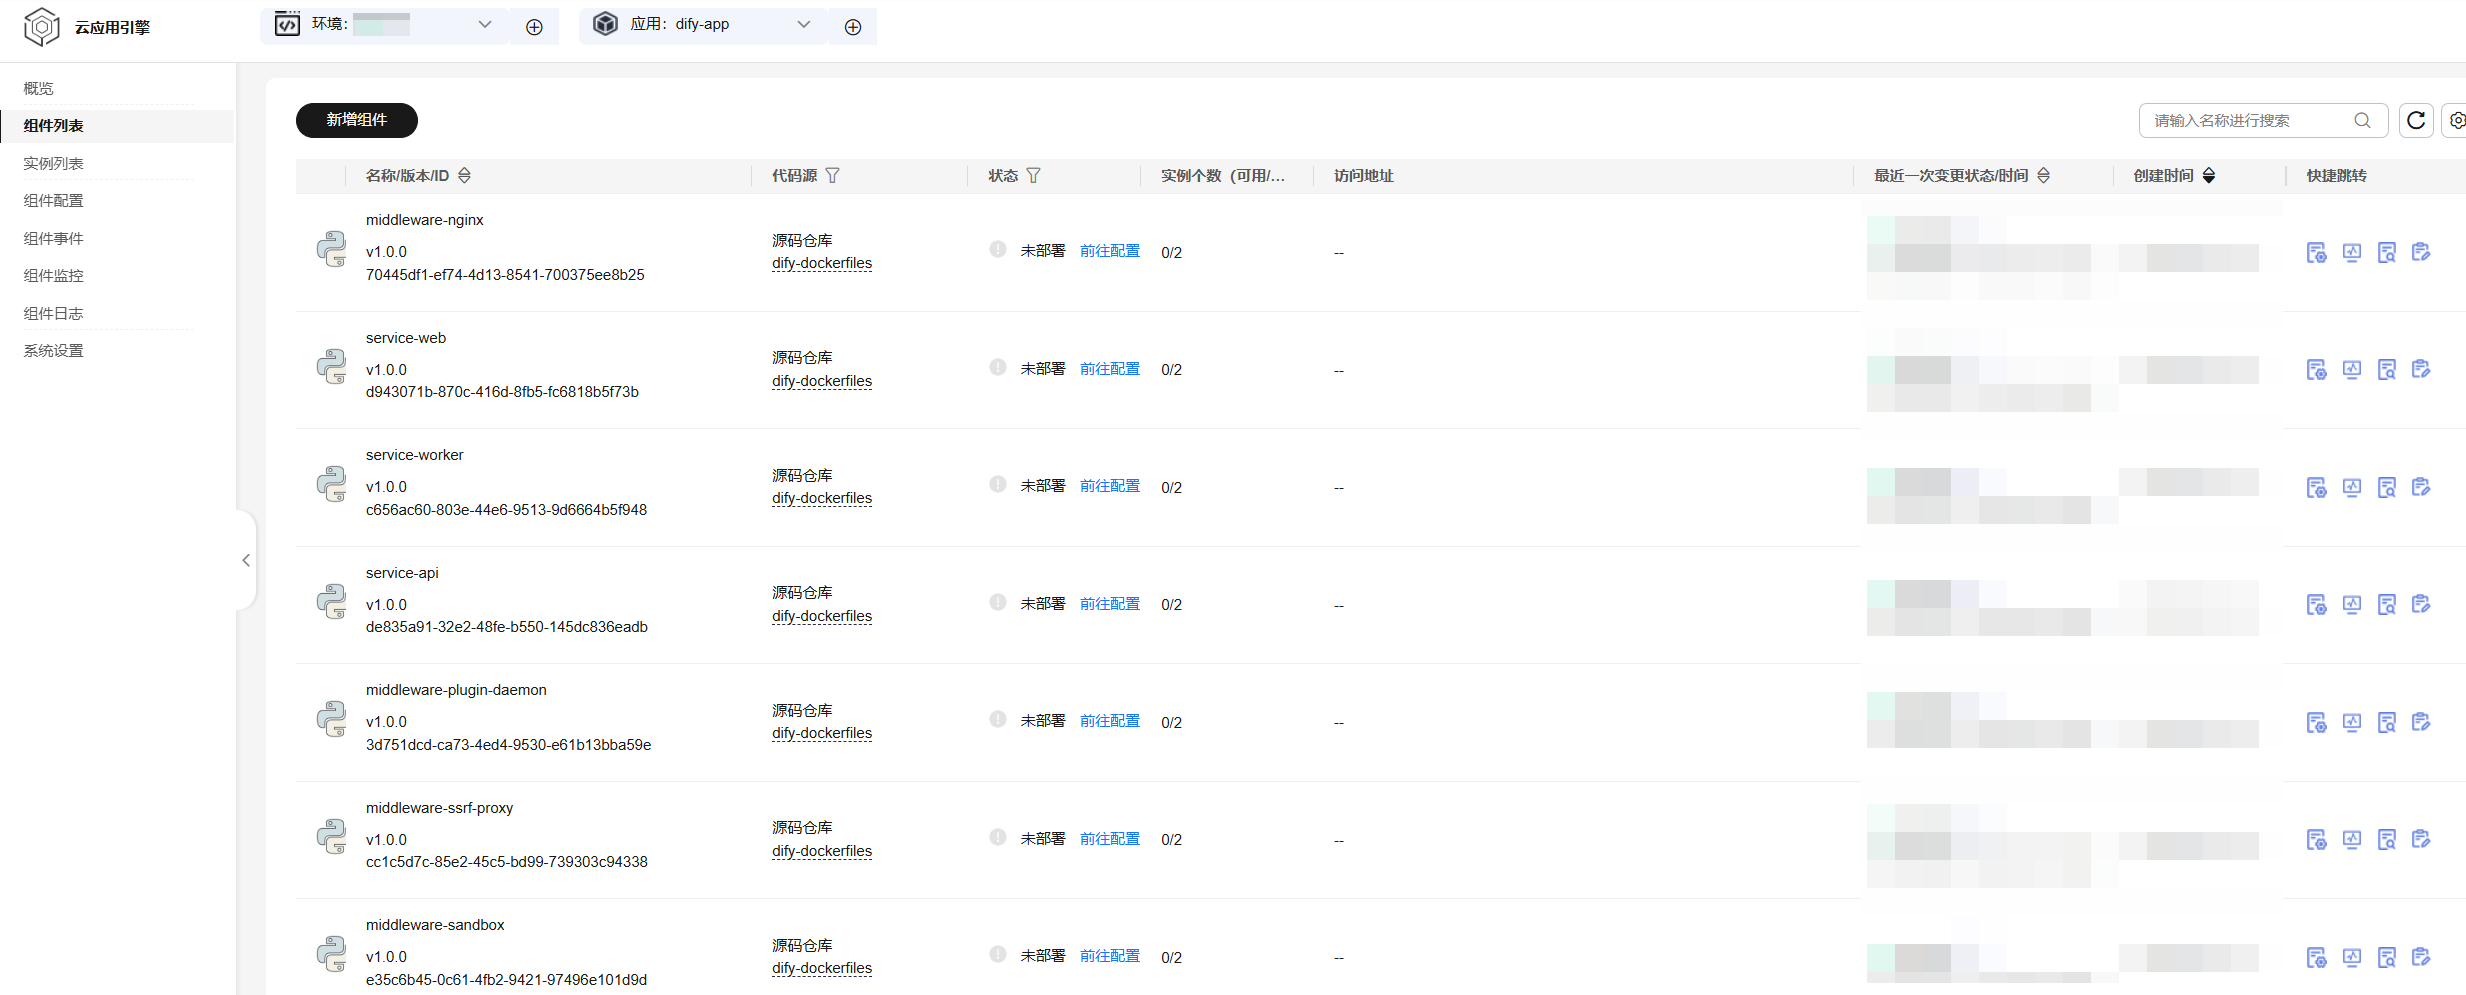Toggle sort on the 创建时间 column
The image size is (2466, 995).
click(2209, 175)
